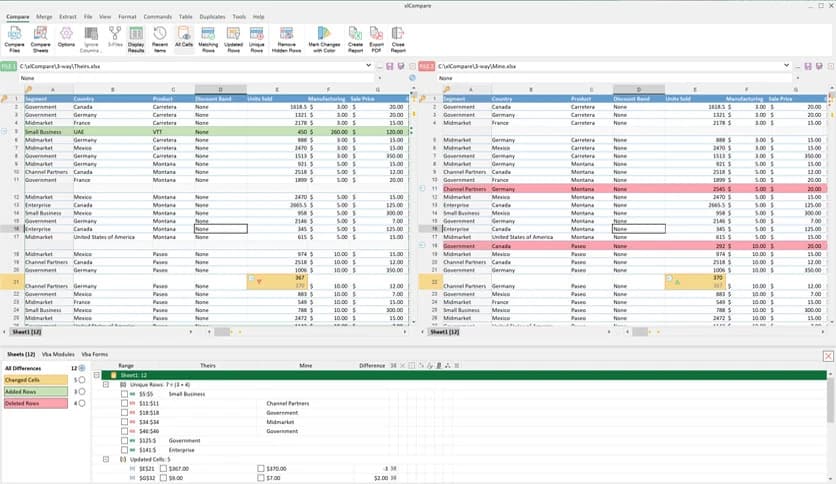Click the save-as icon beside Mine.xlsx path
This screenshot has height=484, width=836.
pyautogui.click(x=819, y=66)
